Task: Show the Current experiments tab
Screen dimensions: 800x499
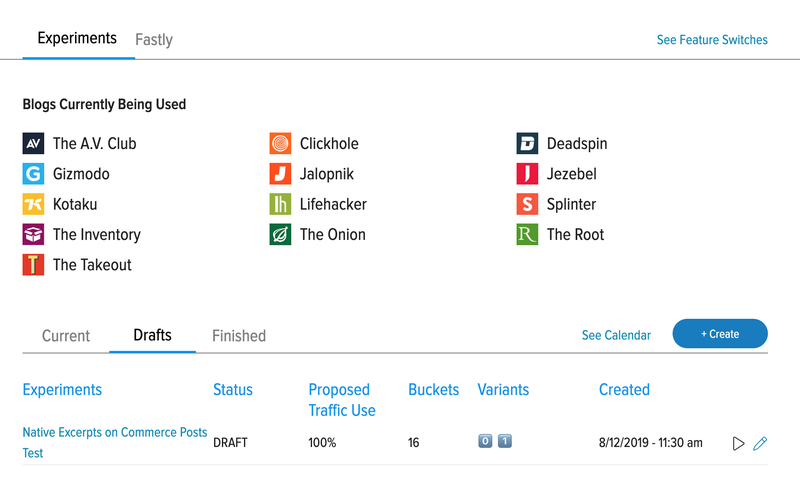Action: 66,336
